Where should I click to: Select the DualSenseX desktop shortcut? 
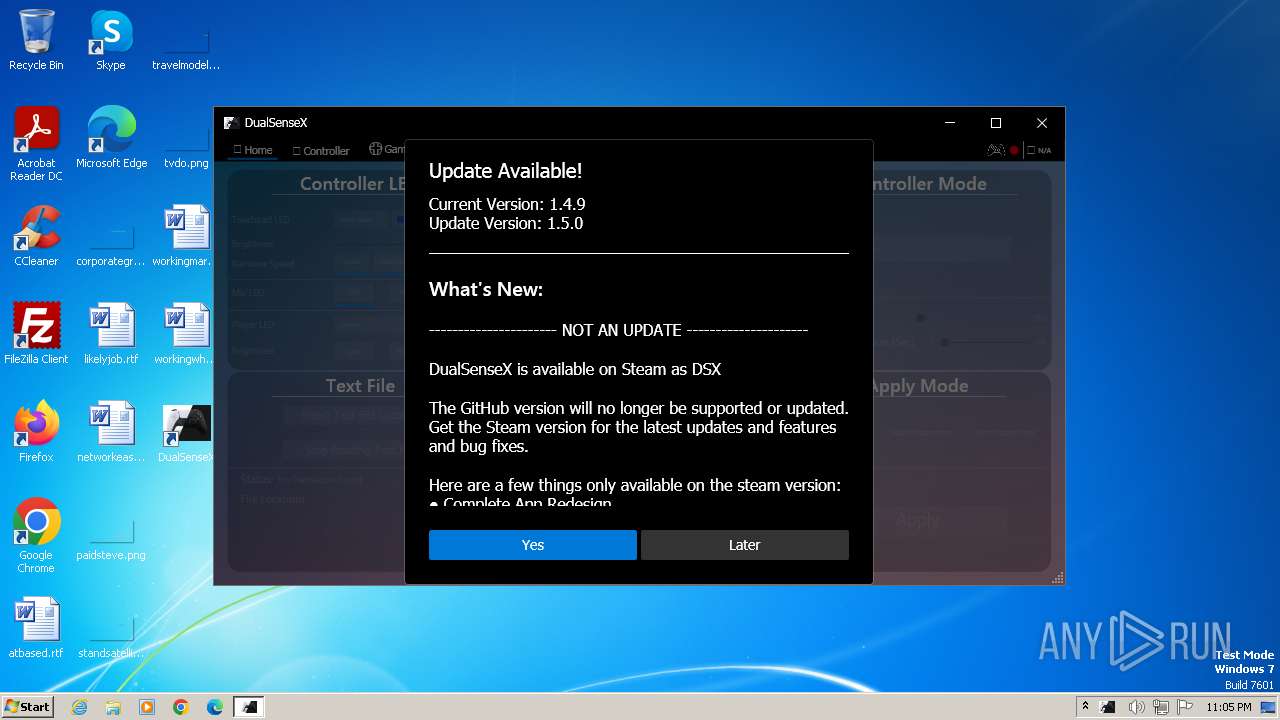point(186,432)
